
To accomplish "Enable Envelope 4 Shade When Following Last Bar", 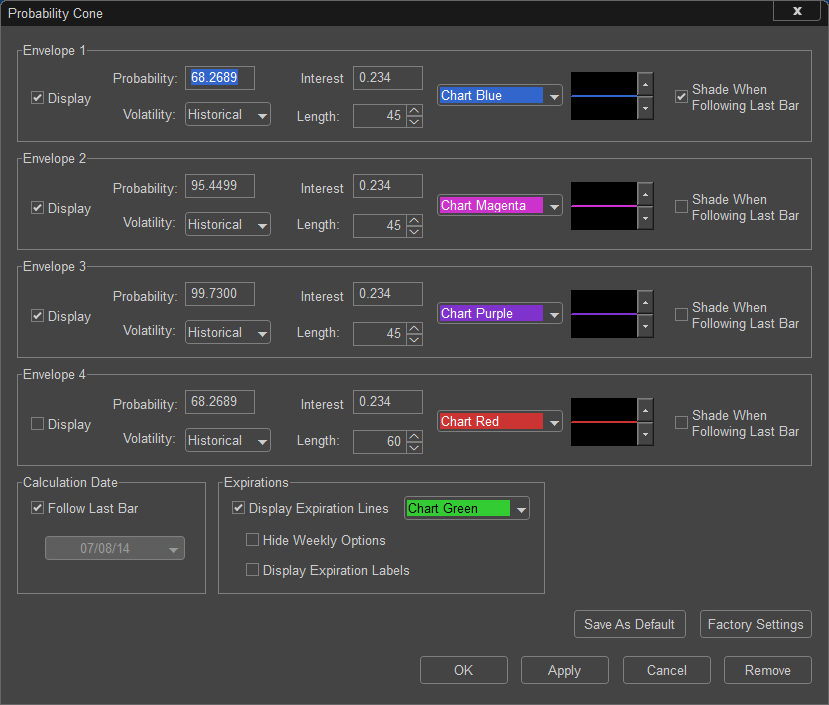I will tap(681, 423).
